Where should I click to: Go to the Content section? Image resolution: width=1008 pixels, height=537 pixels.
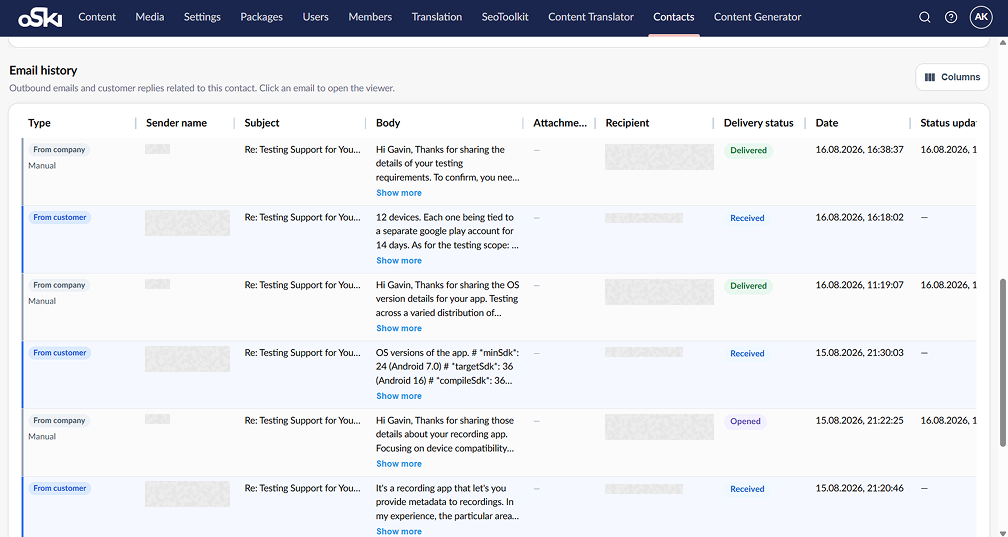(97, 17)
